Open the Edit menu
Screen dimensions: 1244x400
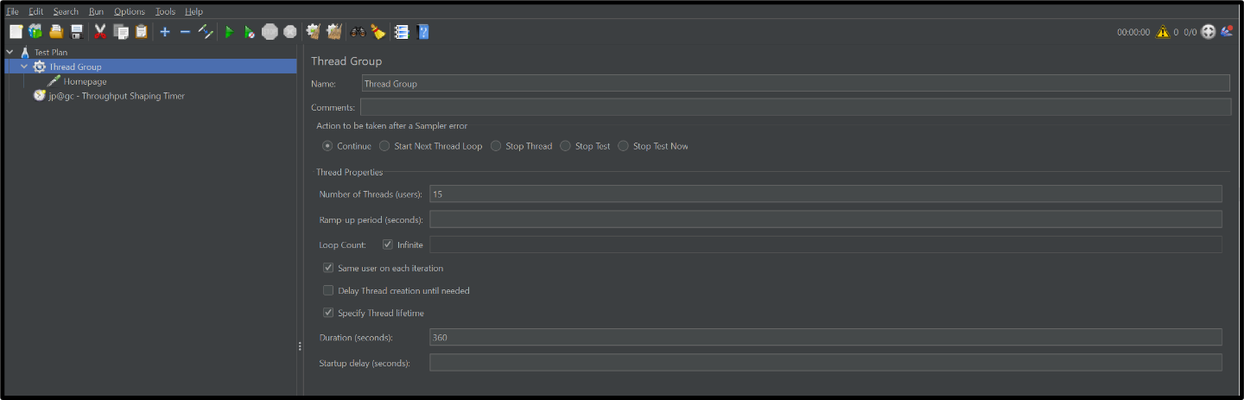pos(36,11)
